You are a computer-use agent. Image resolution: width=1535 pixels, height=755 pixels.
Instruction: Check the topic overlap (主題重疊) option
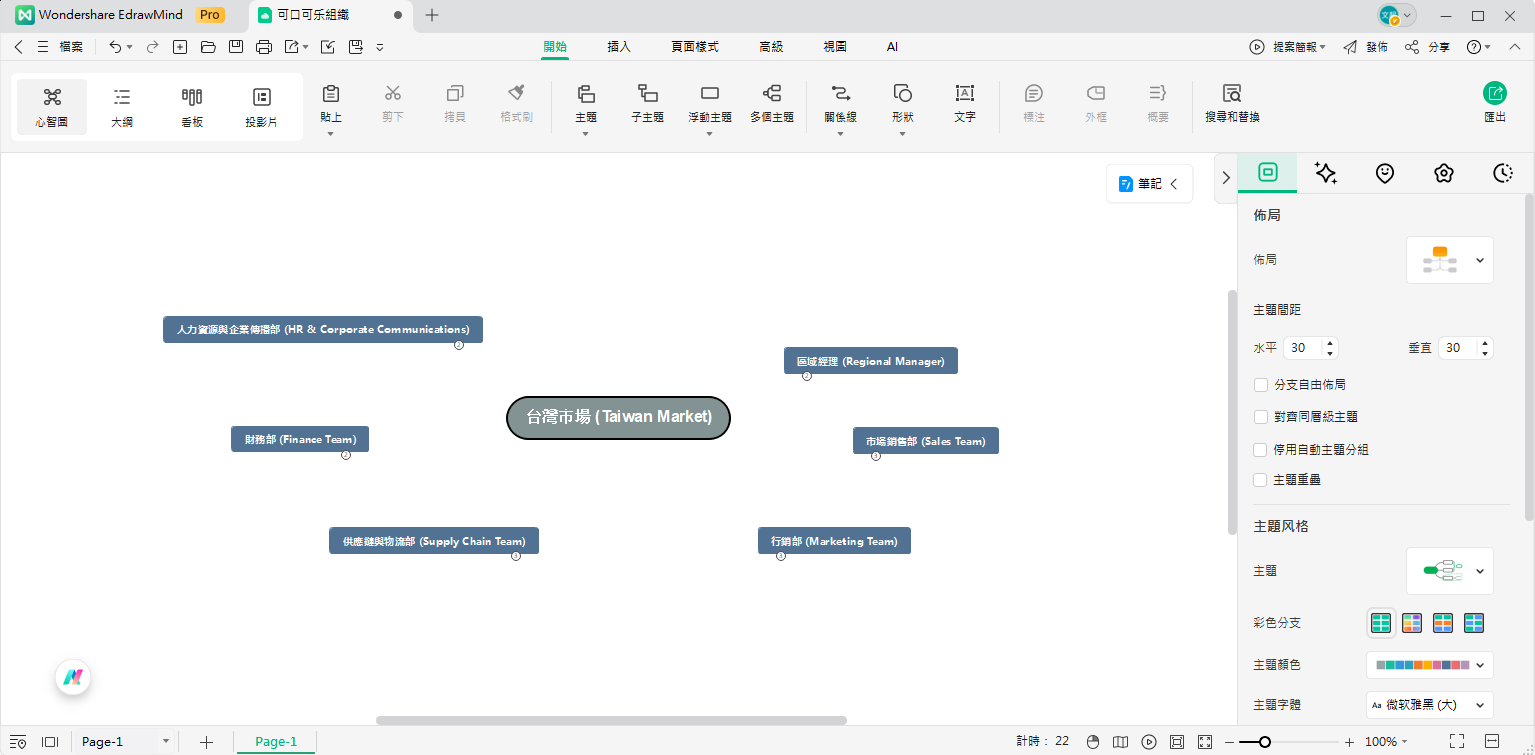click(1261, 480)
